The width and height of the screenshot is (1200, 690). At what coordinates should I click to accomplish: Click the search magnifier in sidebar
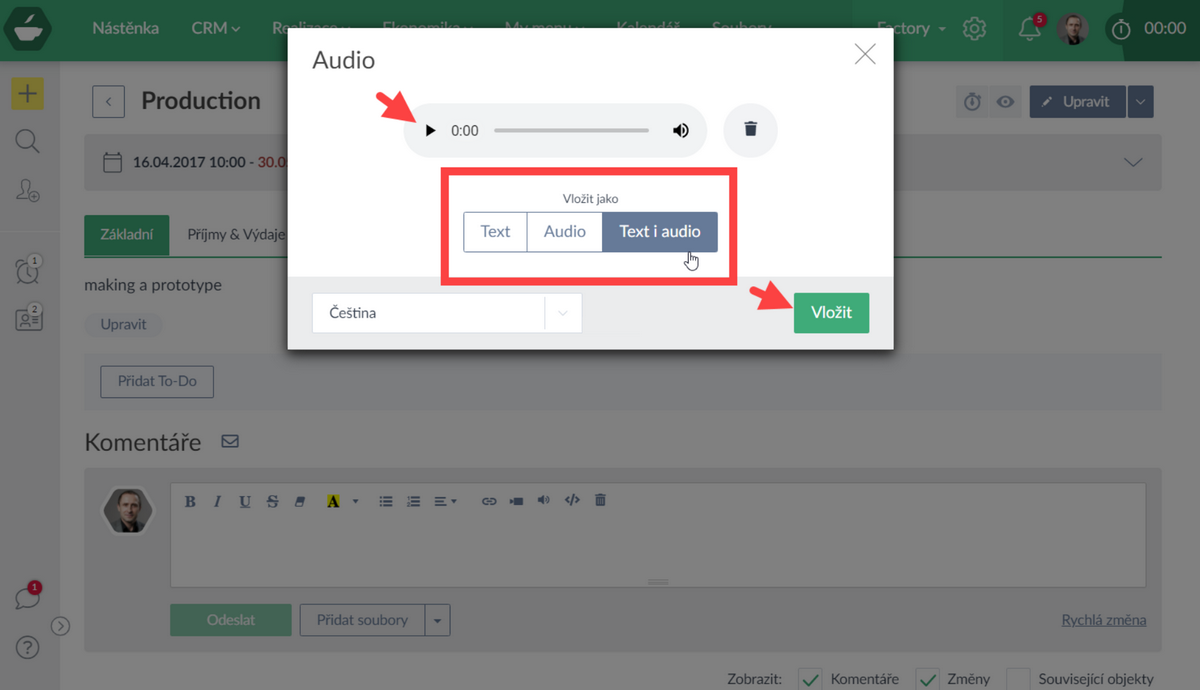point(28,141)
